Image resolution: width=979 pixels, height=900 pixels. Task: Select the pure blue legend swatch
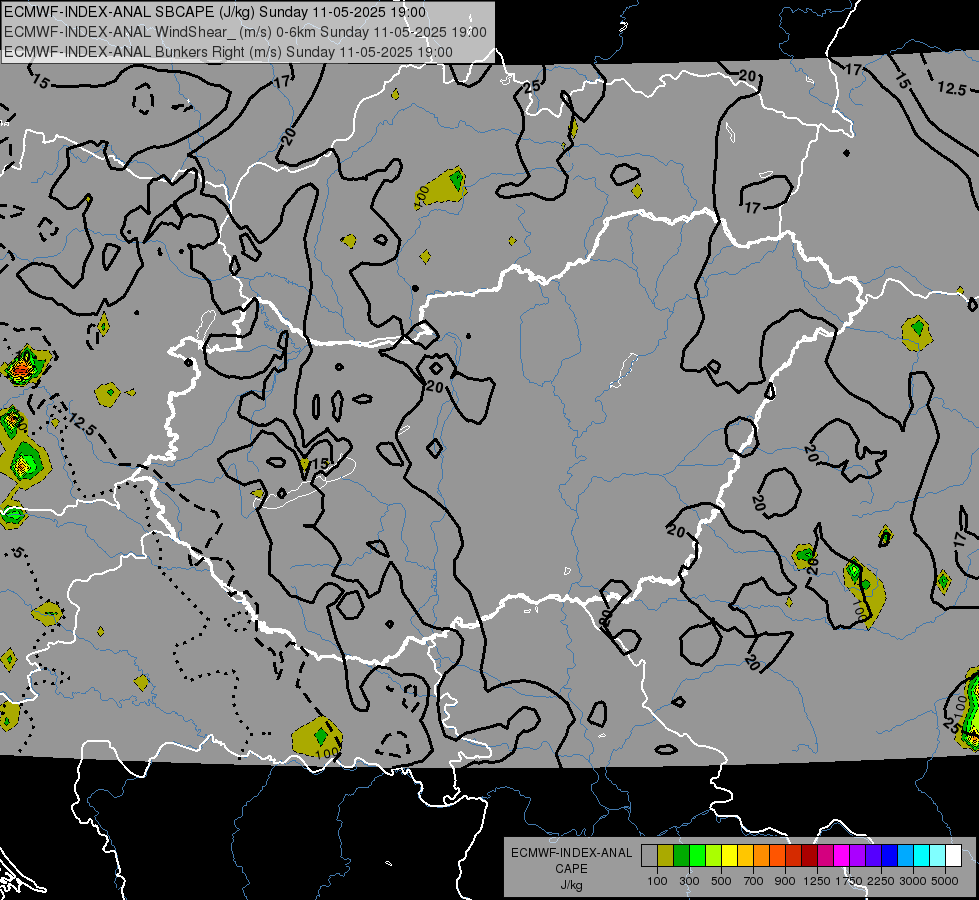(890, 856)
